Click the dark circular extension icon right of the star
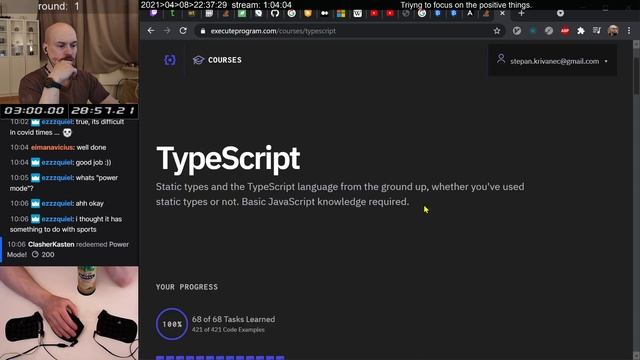 click(517, 31)
